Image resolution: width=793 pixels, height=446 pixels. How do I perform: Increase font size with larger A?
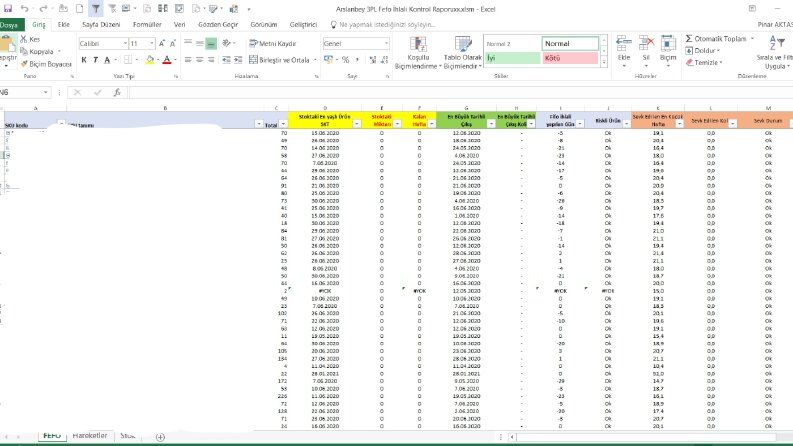point(162,43)
